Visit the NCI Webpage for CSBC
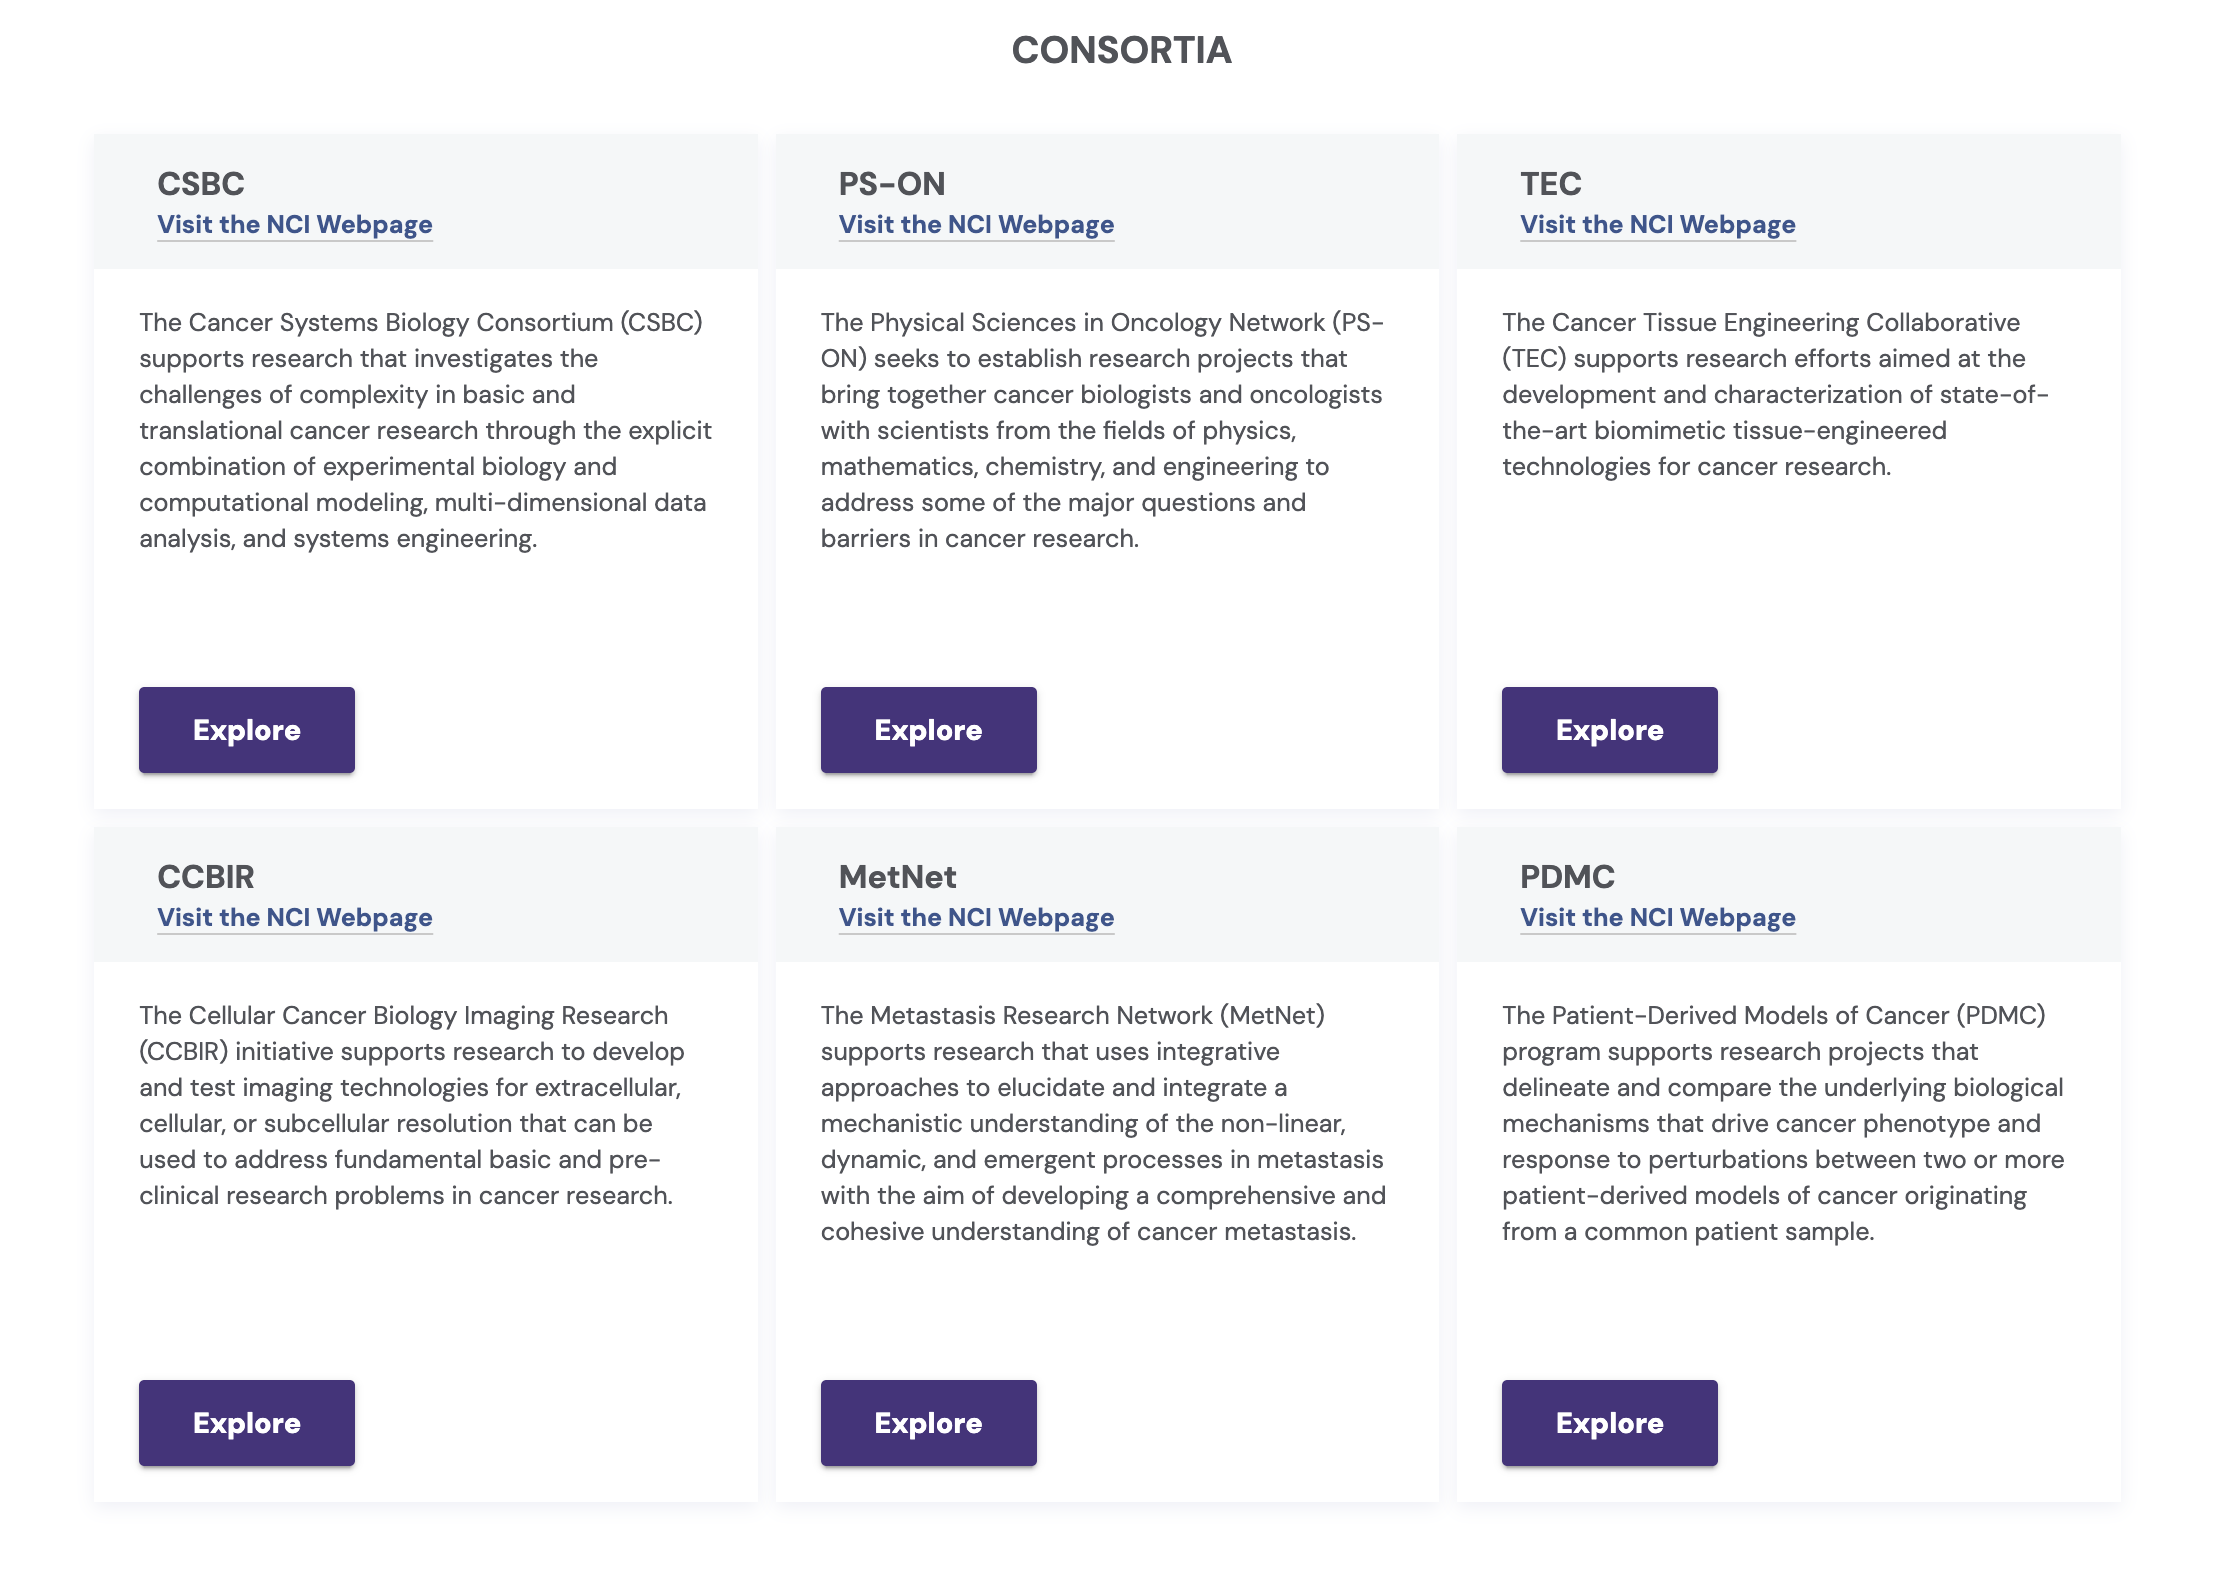This screenshot has width=2216, height=1572. pyautogui.click(x=295, y=224)
